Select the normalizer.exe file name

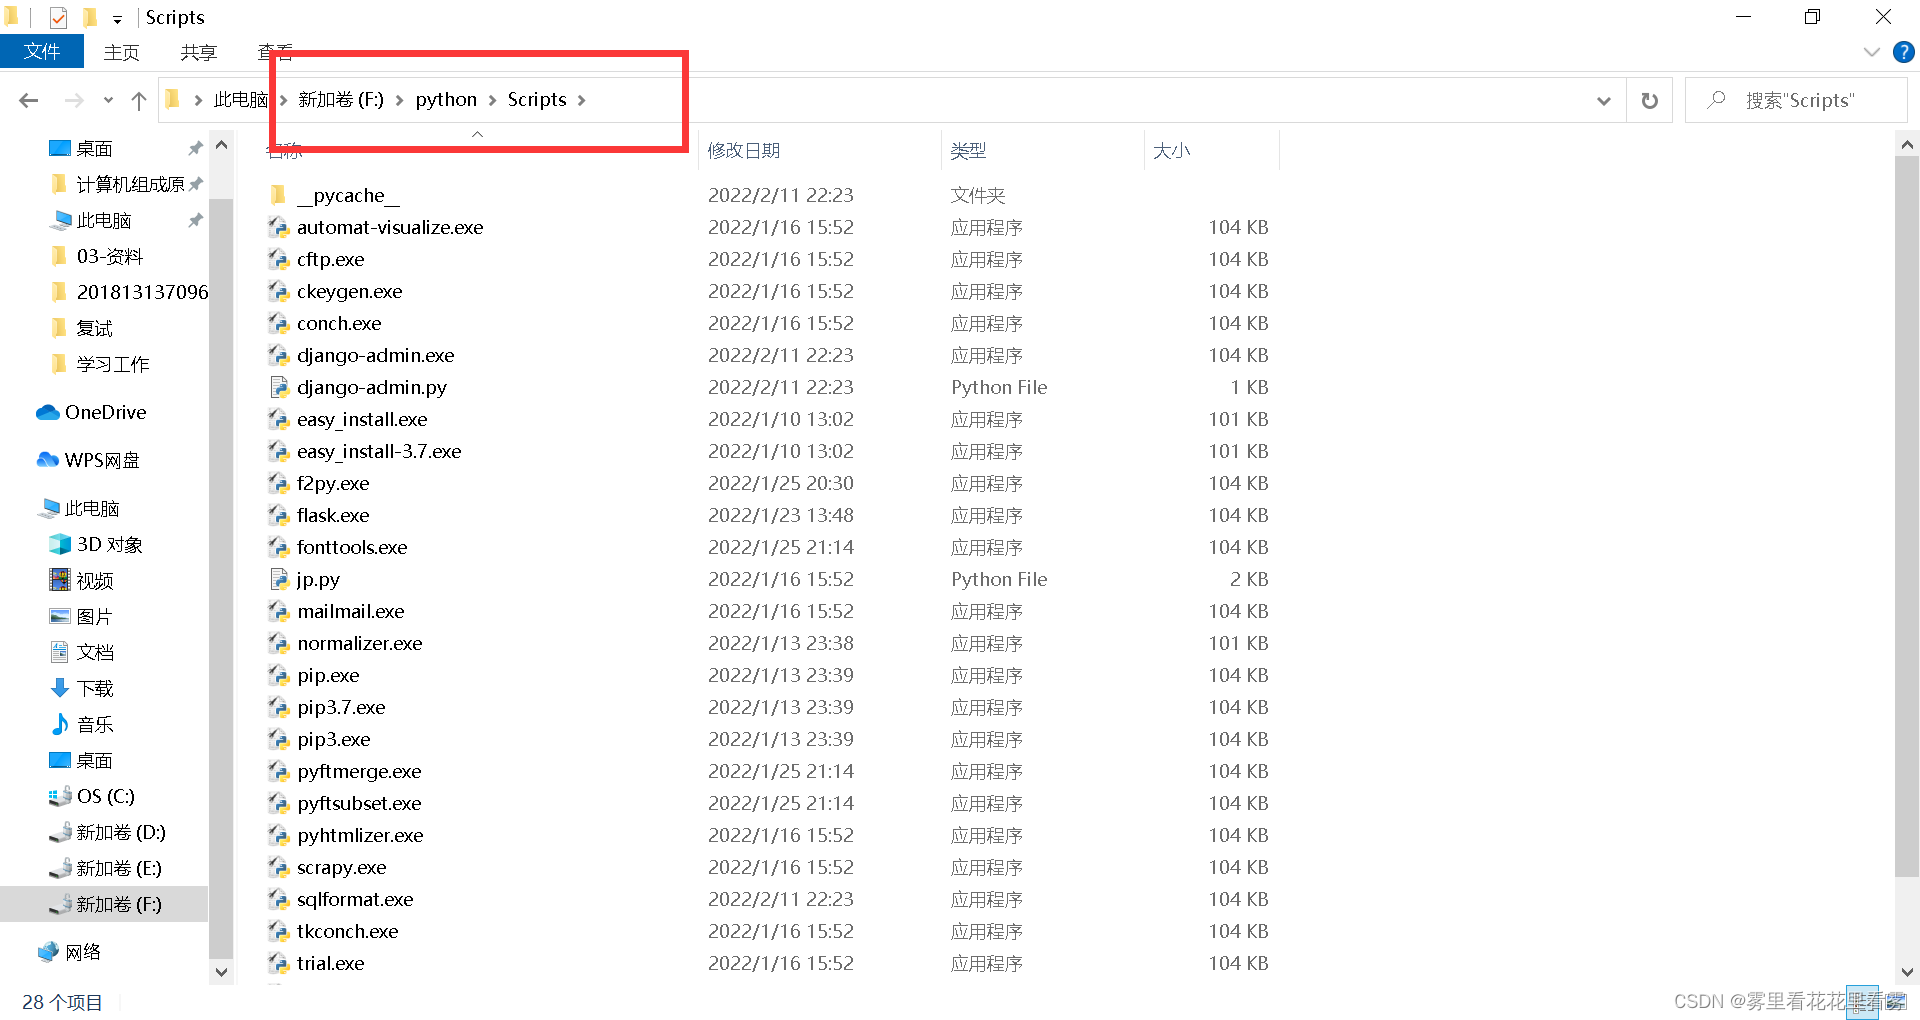[x=360, y=643]
